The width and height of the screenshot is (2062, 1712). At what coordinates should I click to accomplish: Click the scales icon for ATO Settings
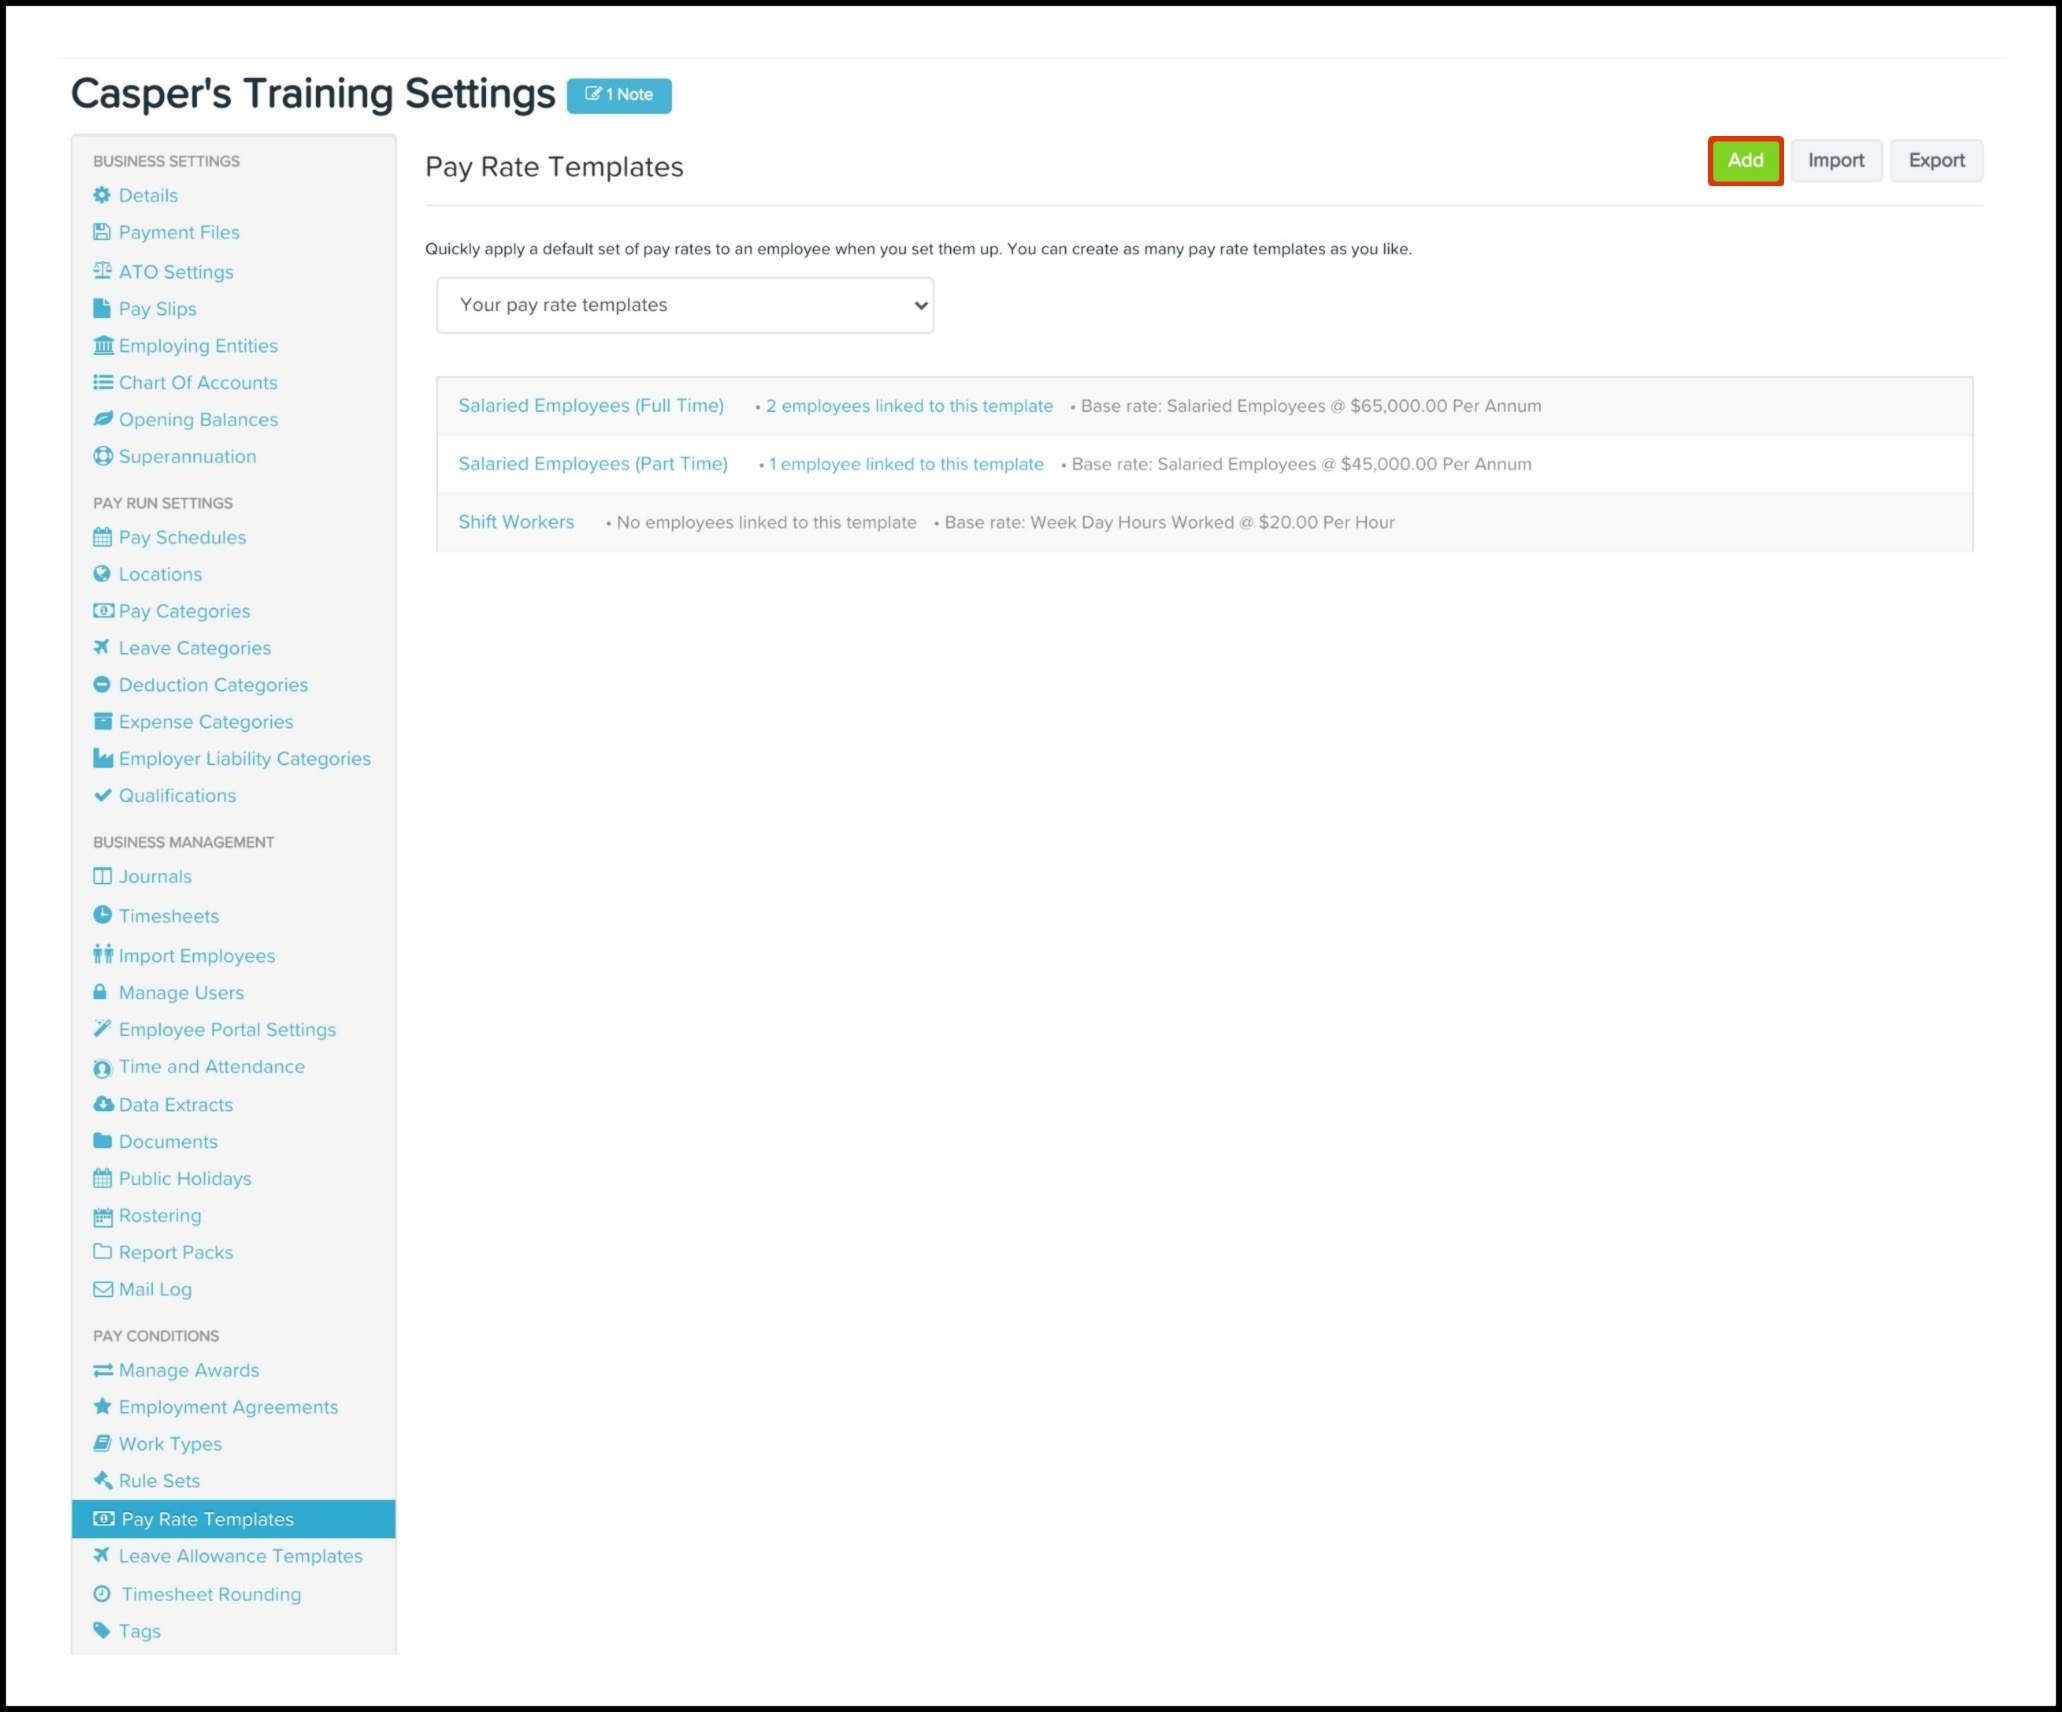click(102, 271)
